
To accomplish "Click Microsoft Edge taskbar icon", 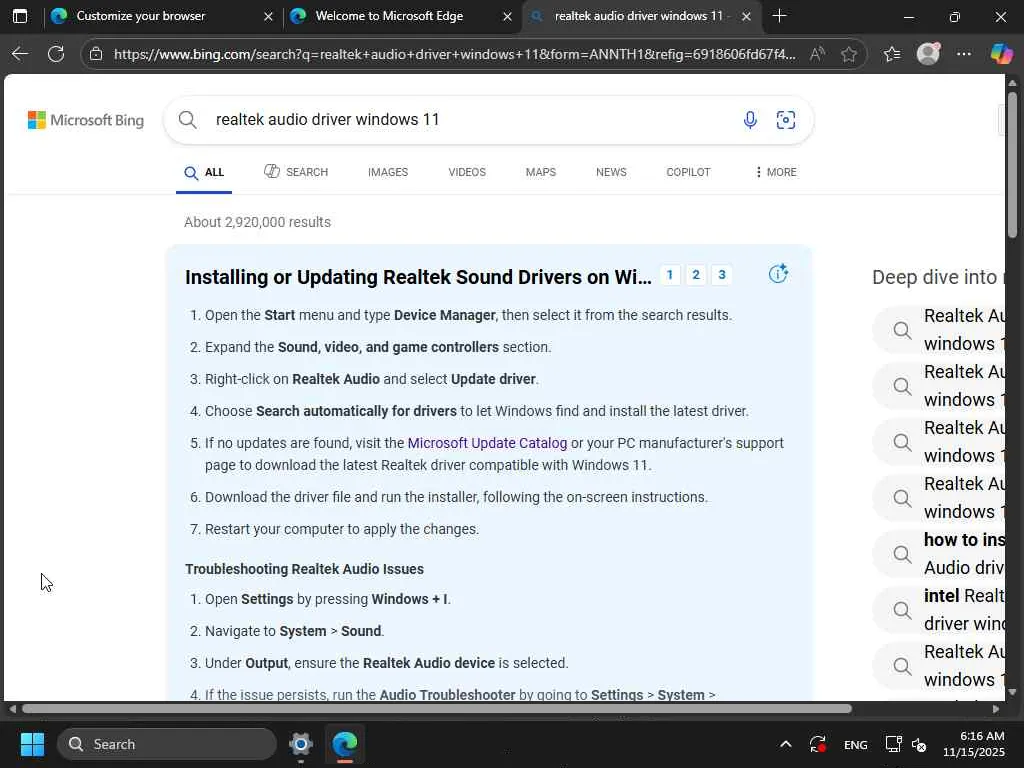I will point(344,744).
